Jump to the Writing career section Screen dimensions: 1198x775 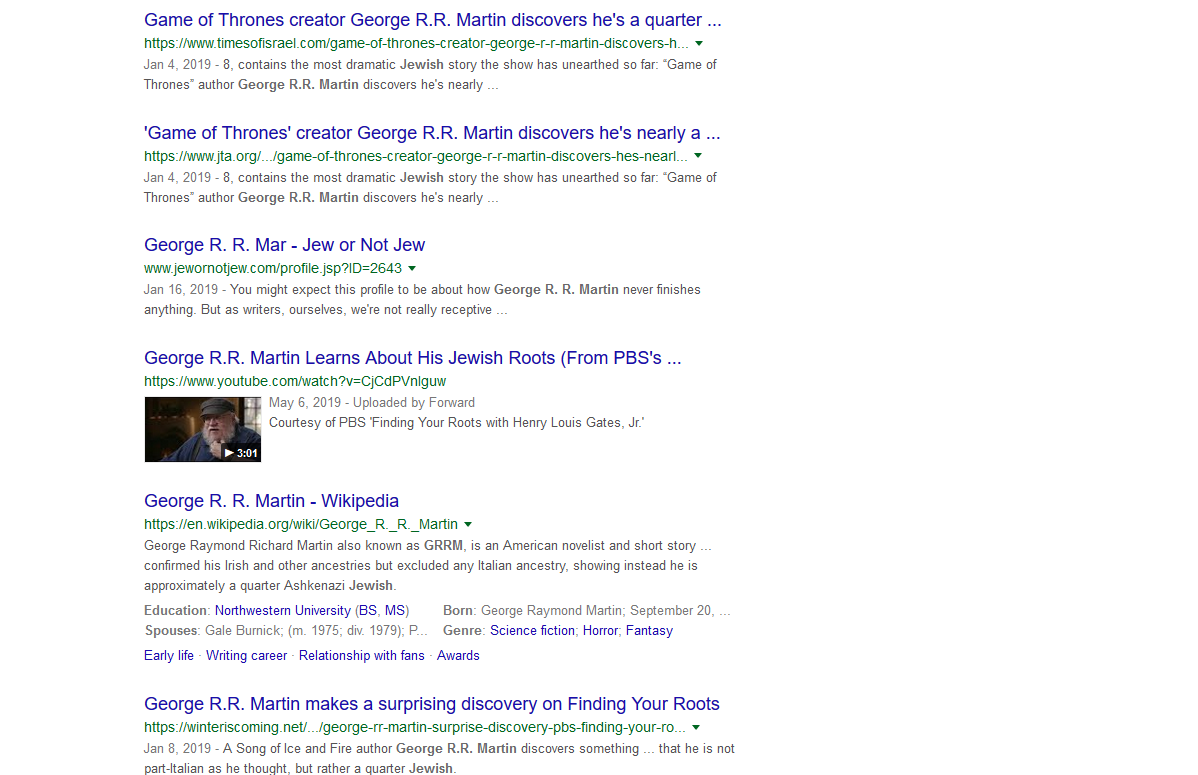[246, 656]
